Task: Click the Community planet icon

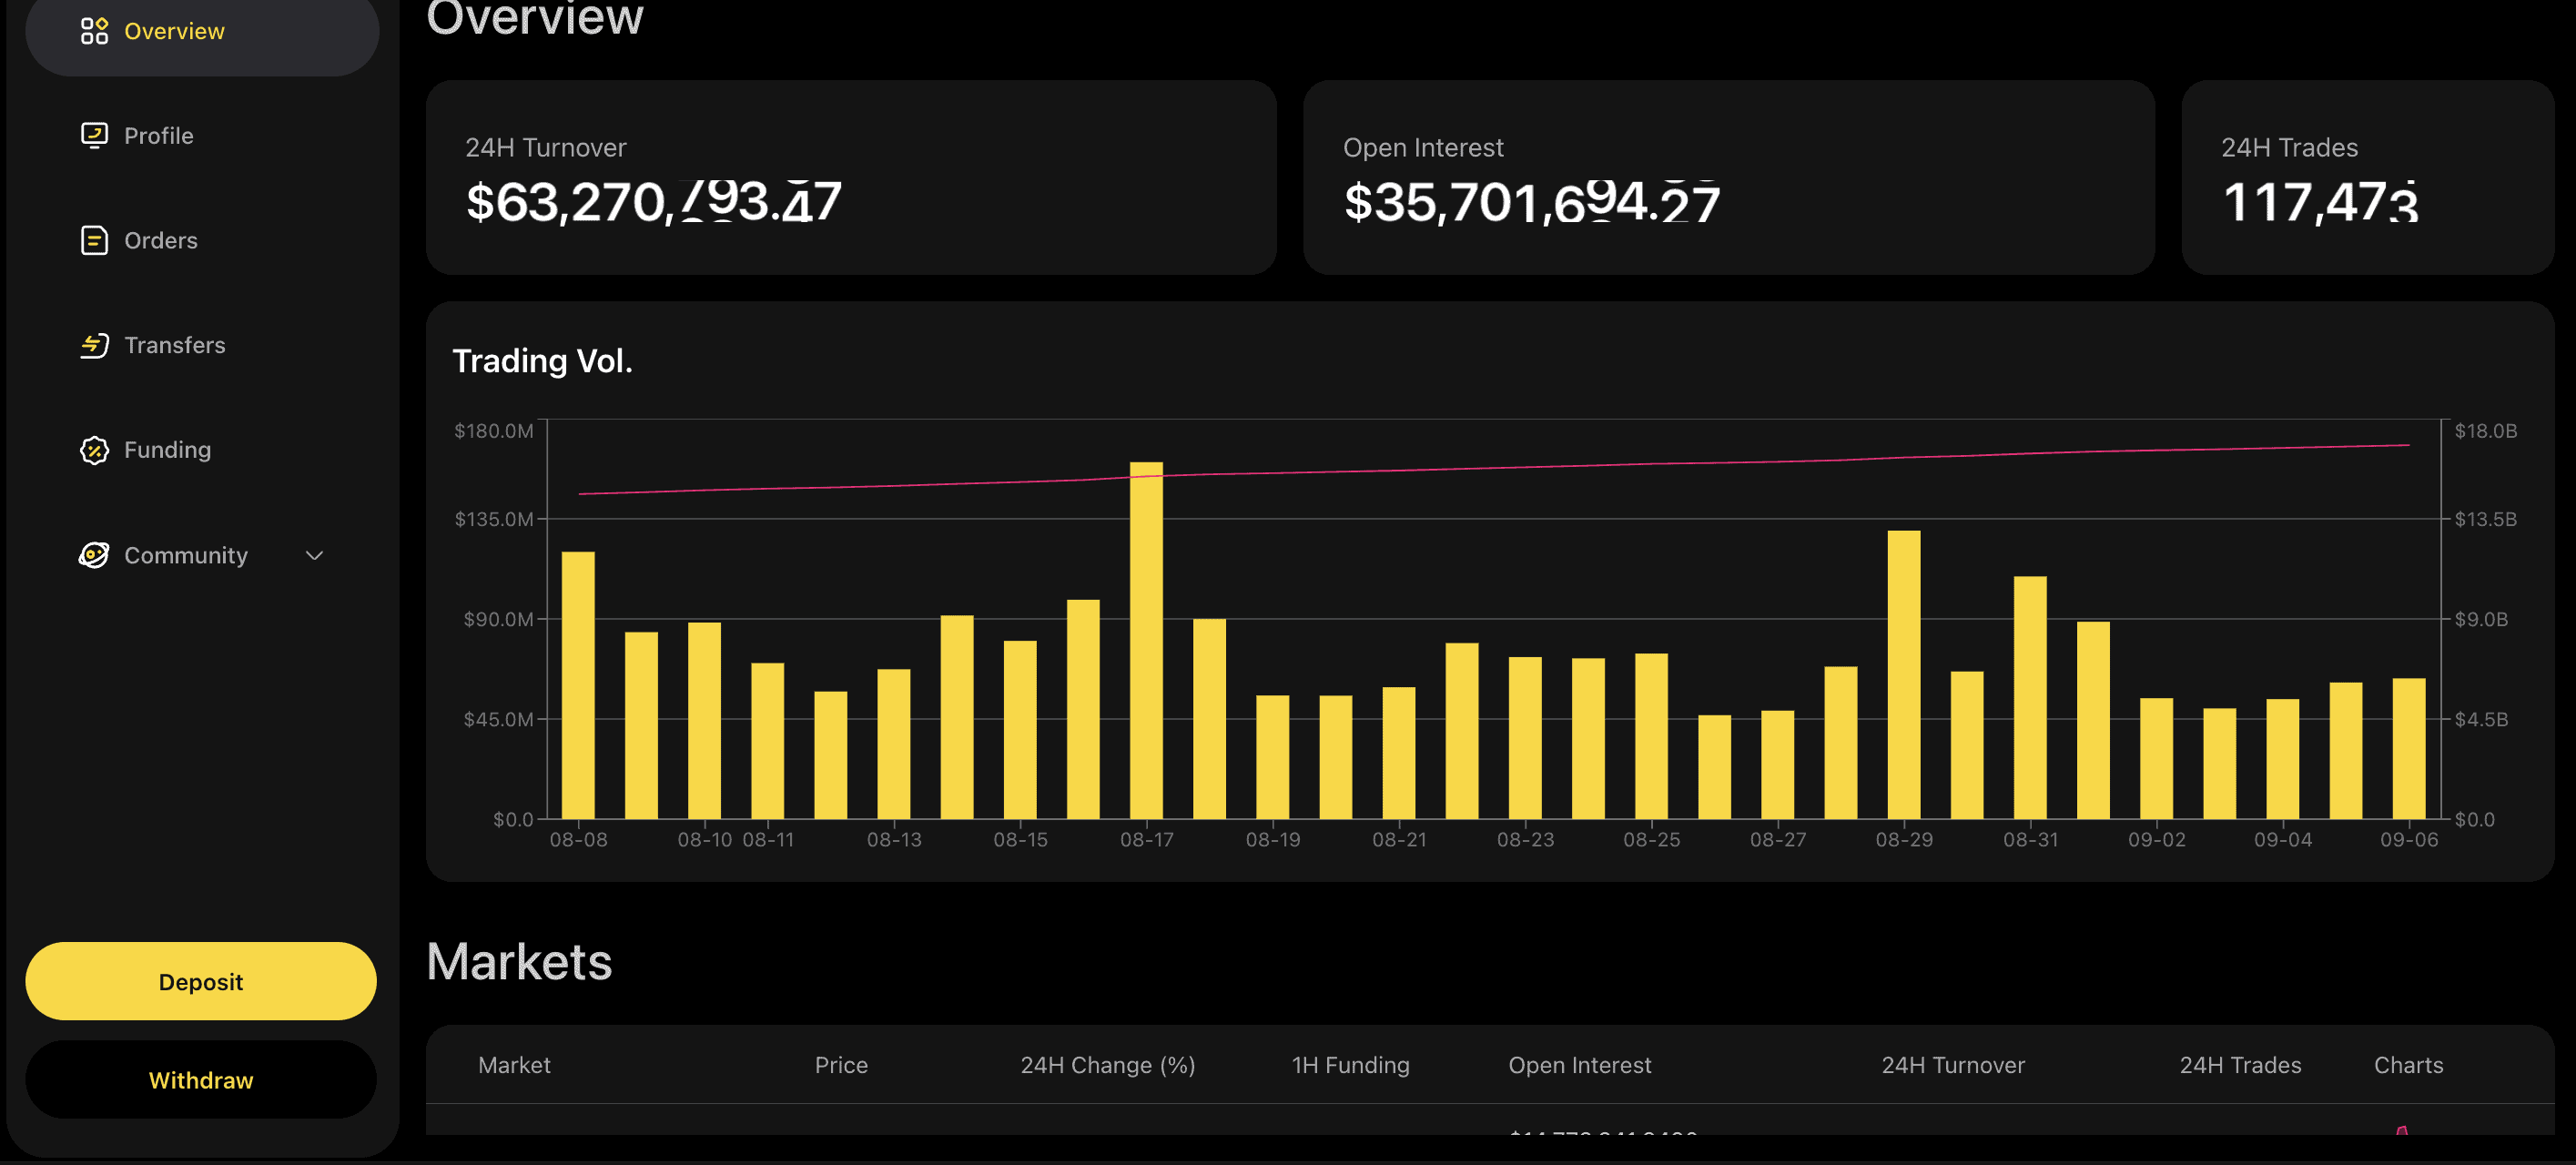Action: (94, 555)
